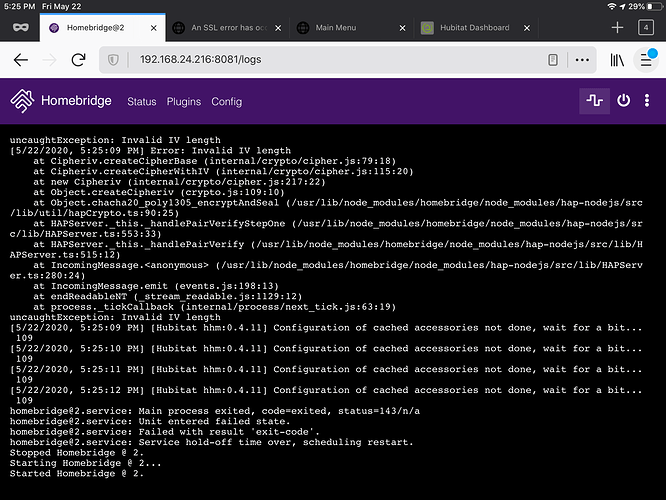
Task: Click 'Starting Homebridge @ 2...' line
Action: click(x=85, y=463)
